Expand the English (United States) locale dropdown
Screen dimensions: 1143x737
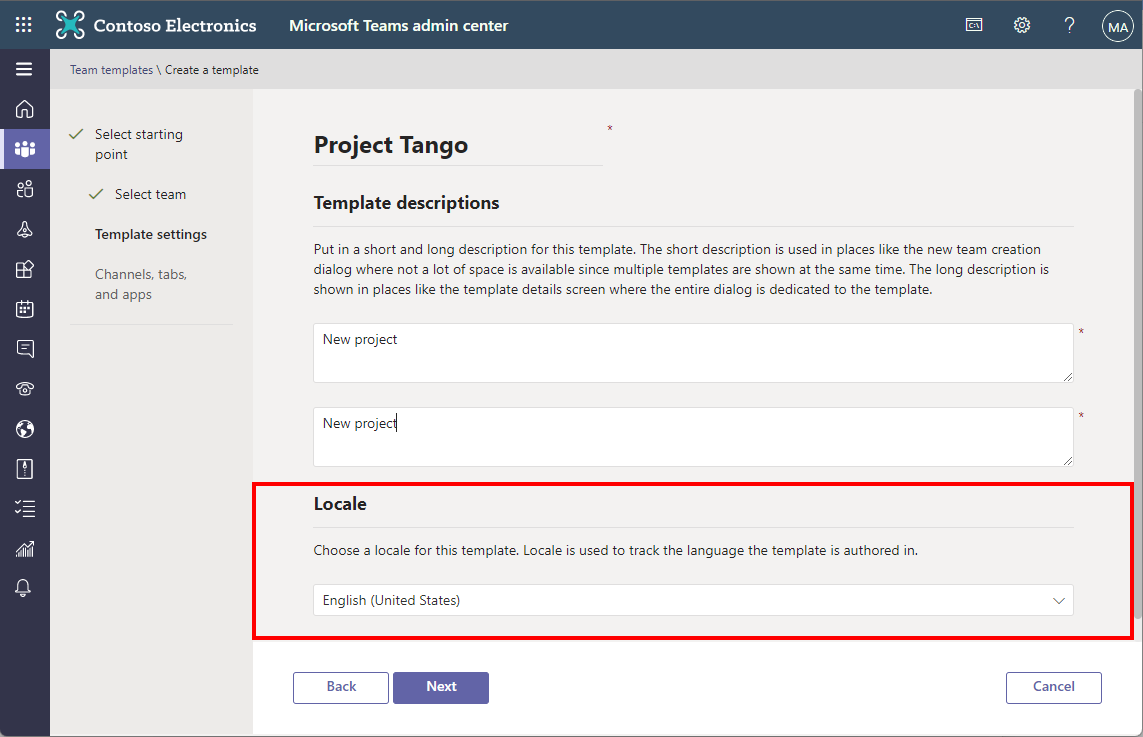693,600
